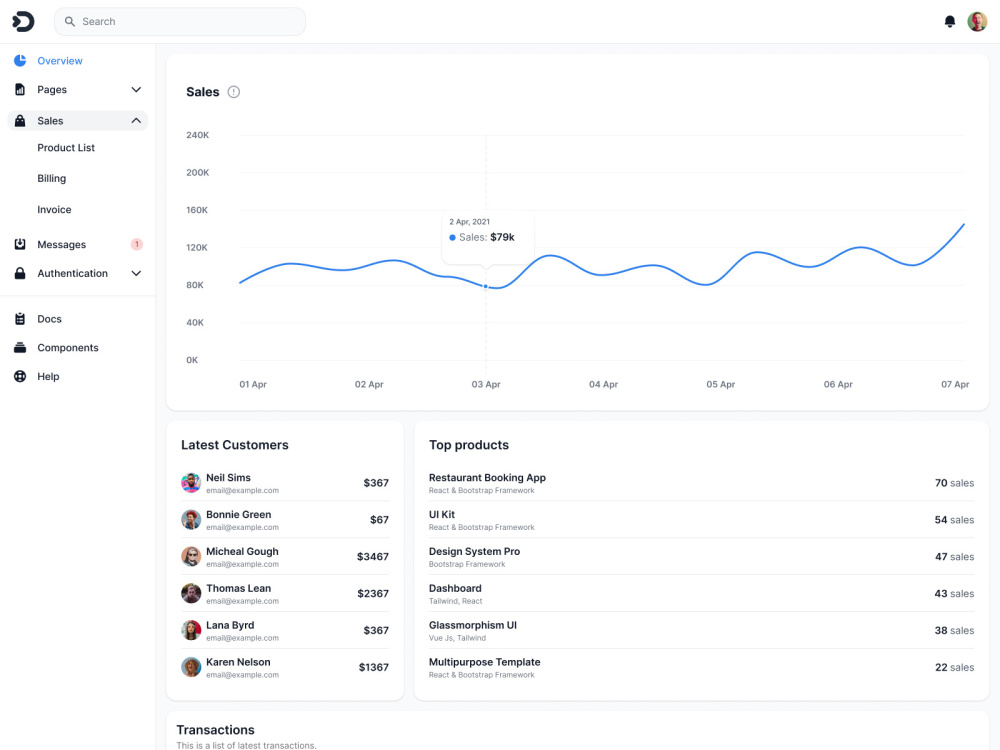
Task: Click Neil Sims avatar
Action: (x=191, y=483)
